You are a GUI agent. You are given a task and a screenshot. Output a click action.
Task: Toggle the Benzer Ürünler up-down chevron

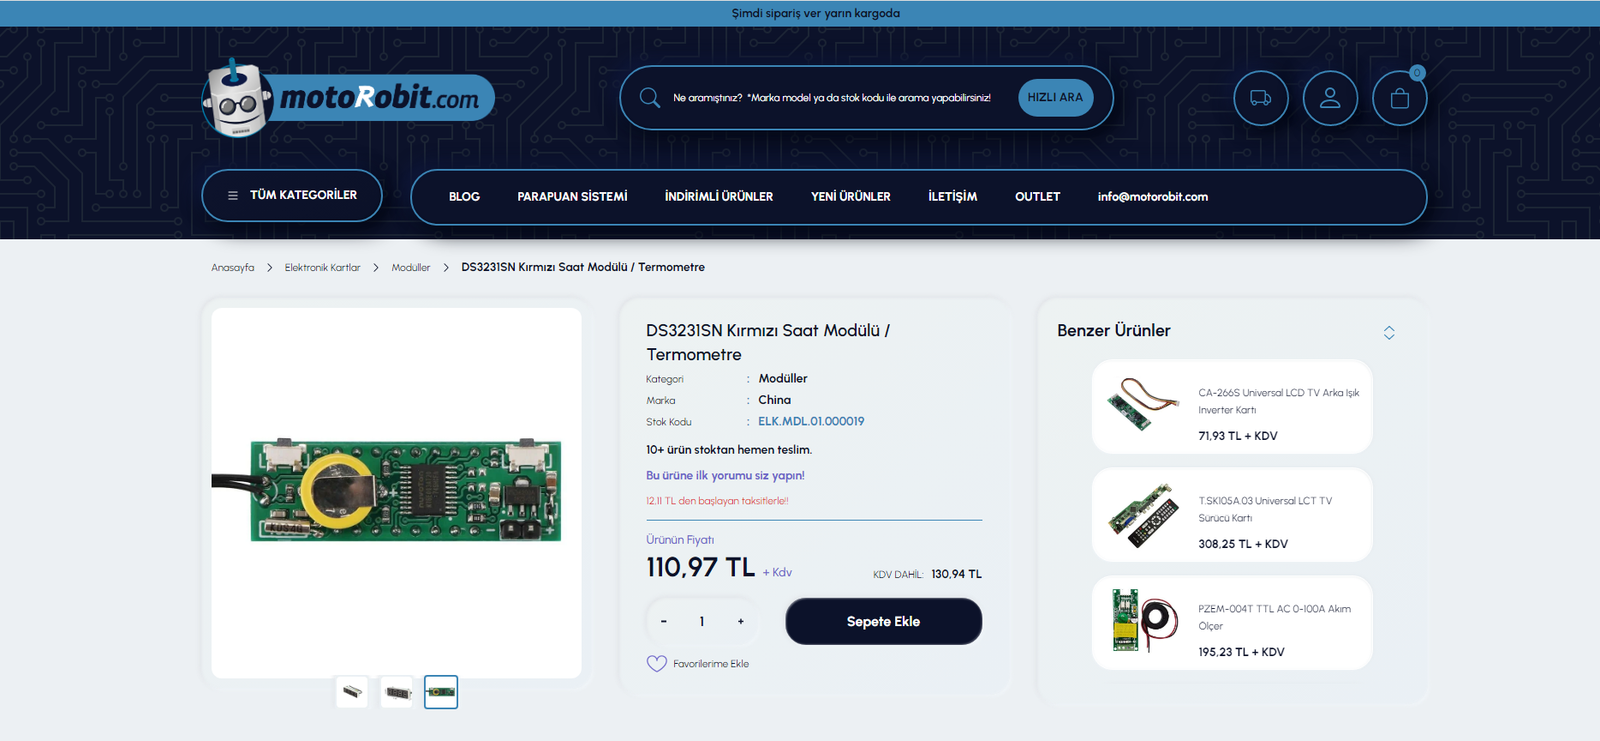pos(1389,332)
